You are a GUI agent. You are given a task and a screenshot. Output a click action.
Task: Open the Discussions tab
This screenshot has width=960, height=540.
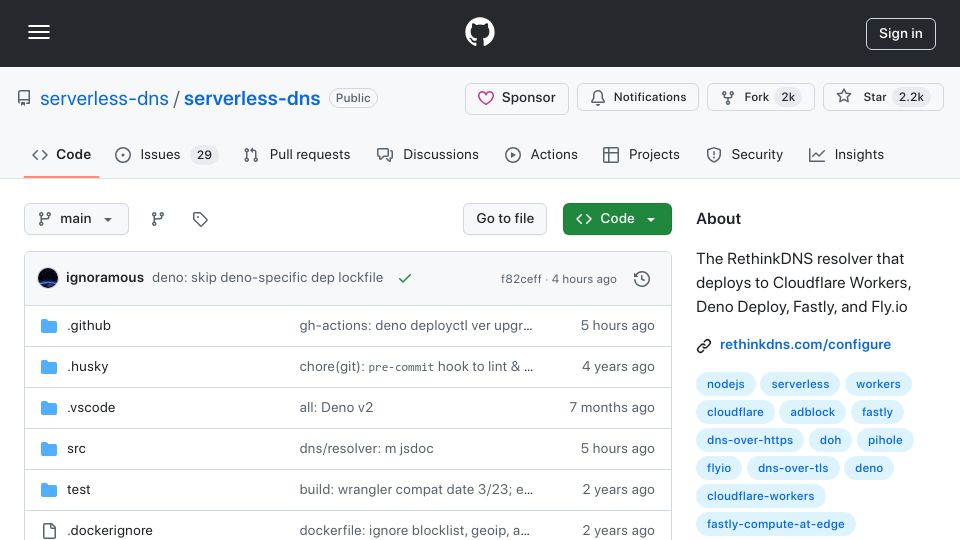pyautogui.click(x=428, y=155)
